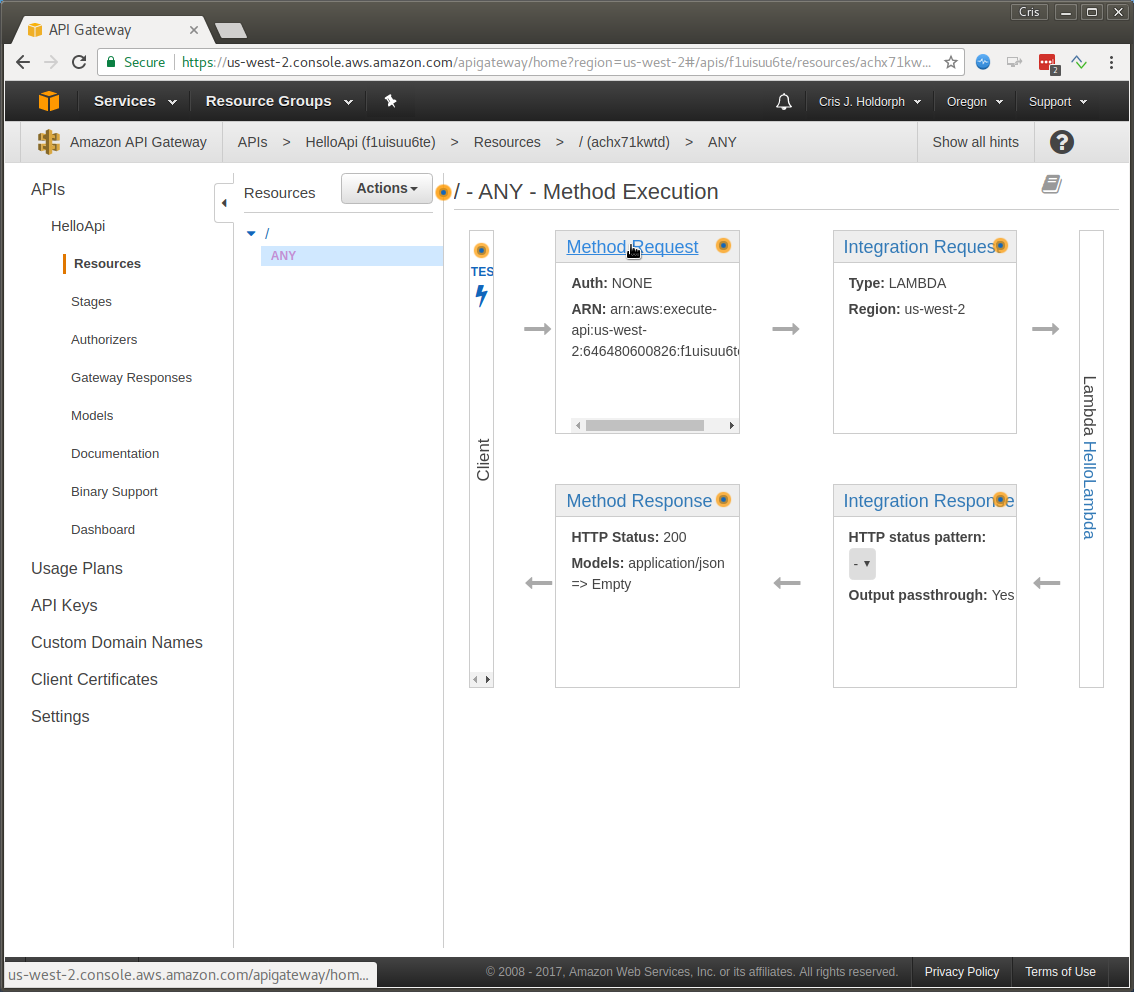Open the notifications bell icon

[x=784, y=102]
